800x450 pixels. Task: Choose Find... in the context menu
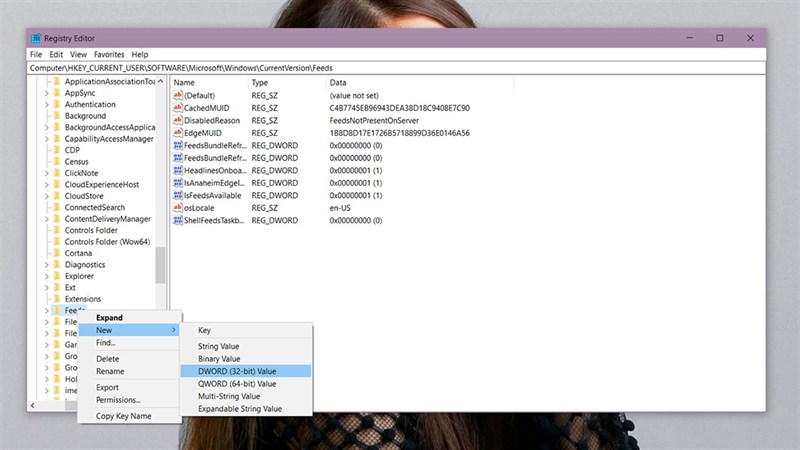coord(130,342)
